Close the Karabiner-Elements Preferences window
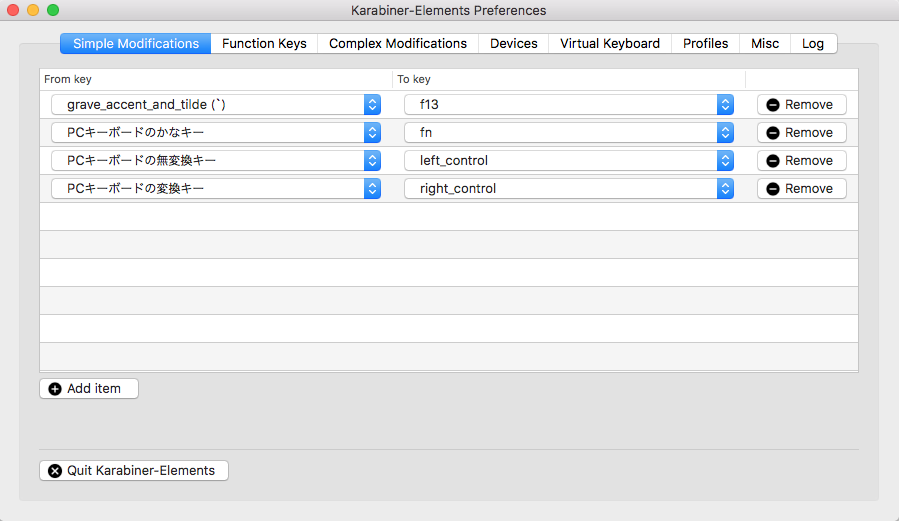 click(13, 10)
